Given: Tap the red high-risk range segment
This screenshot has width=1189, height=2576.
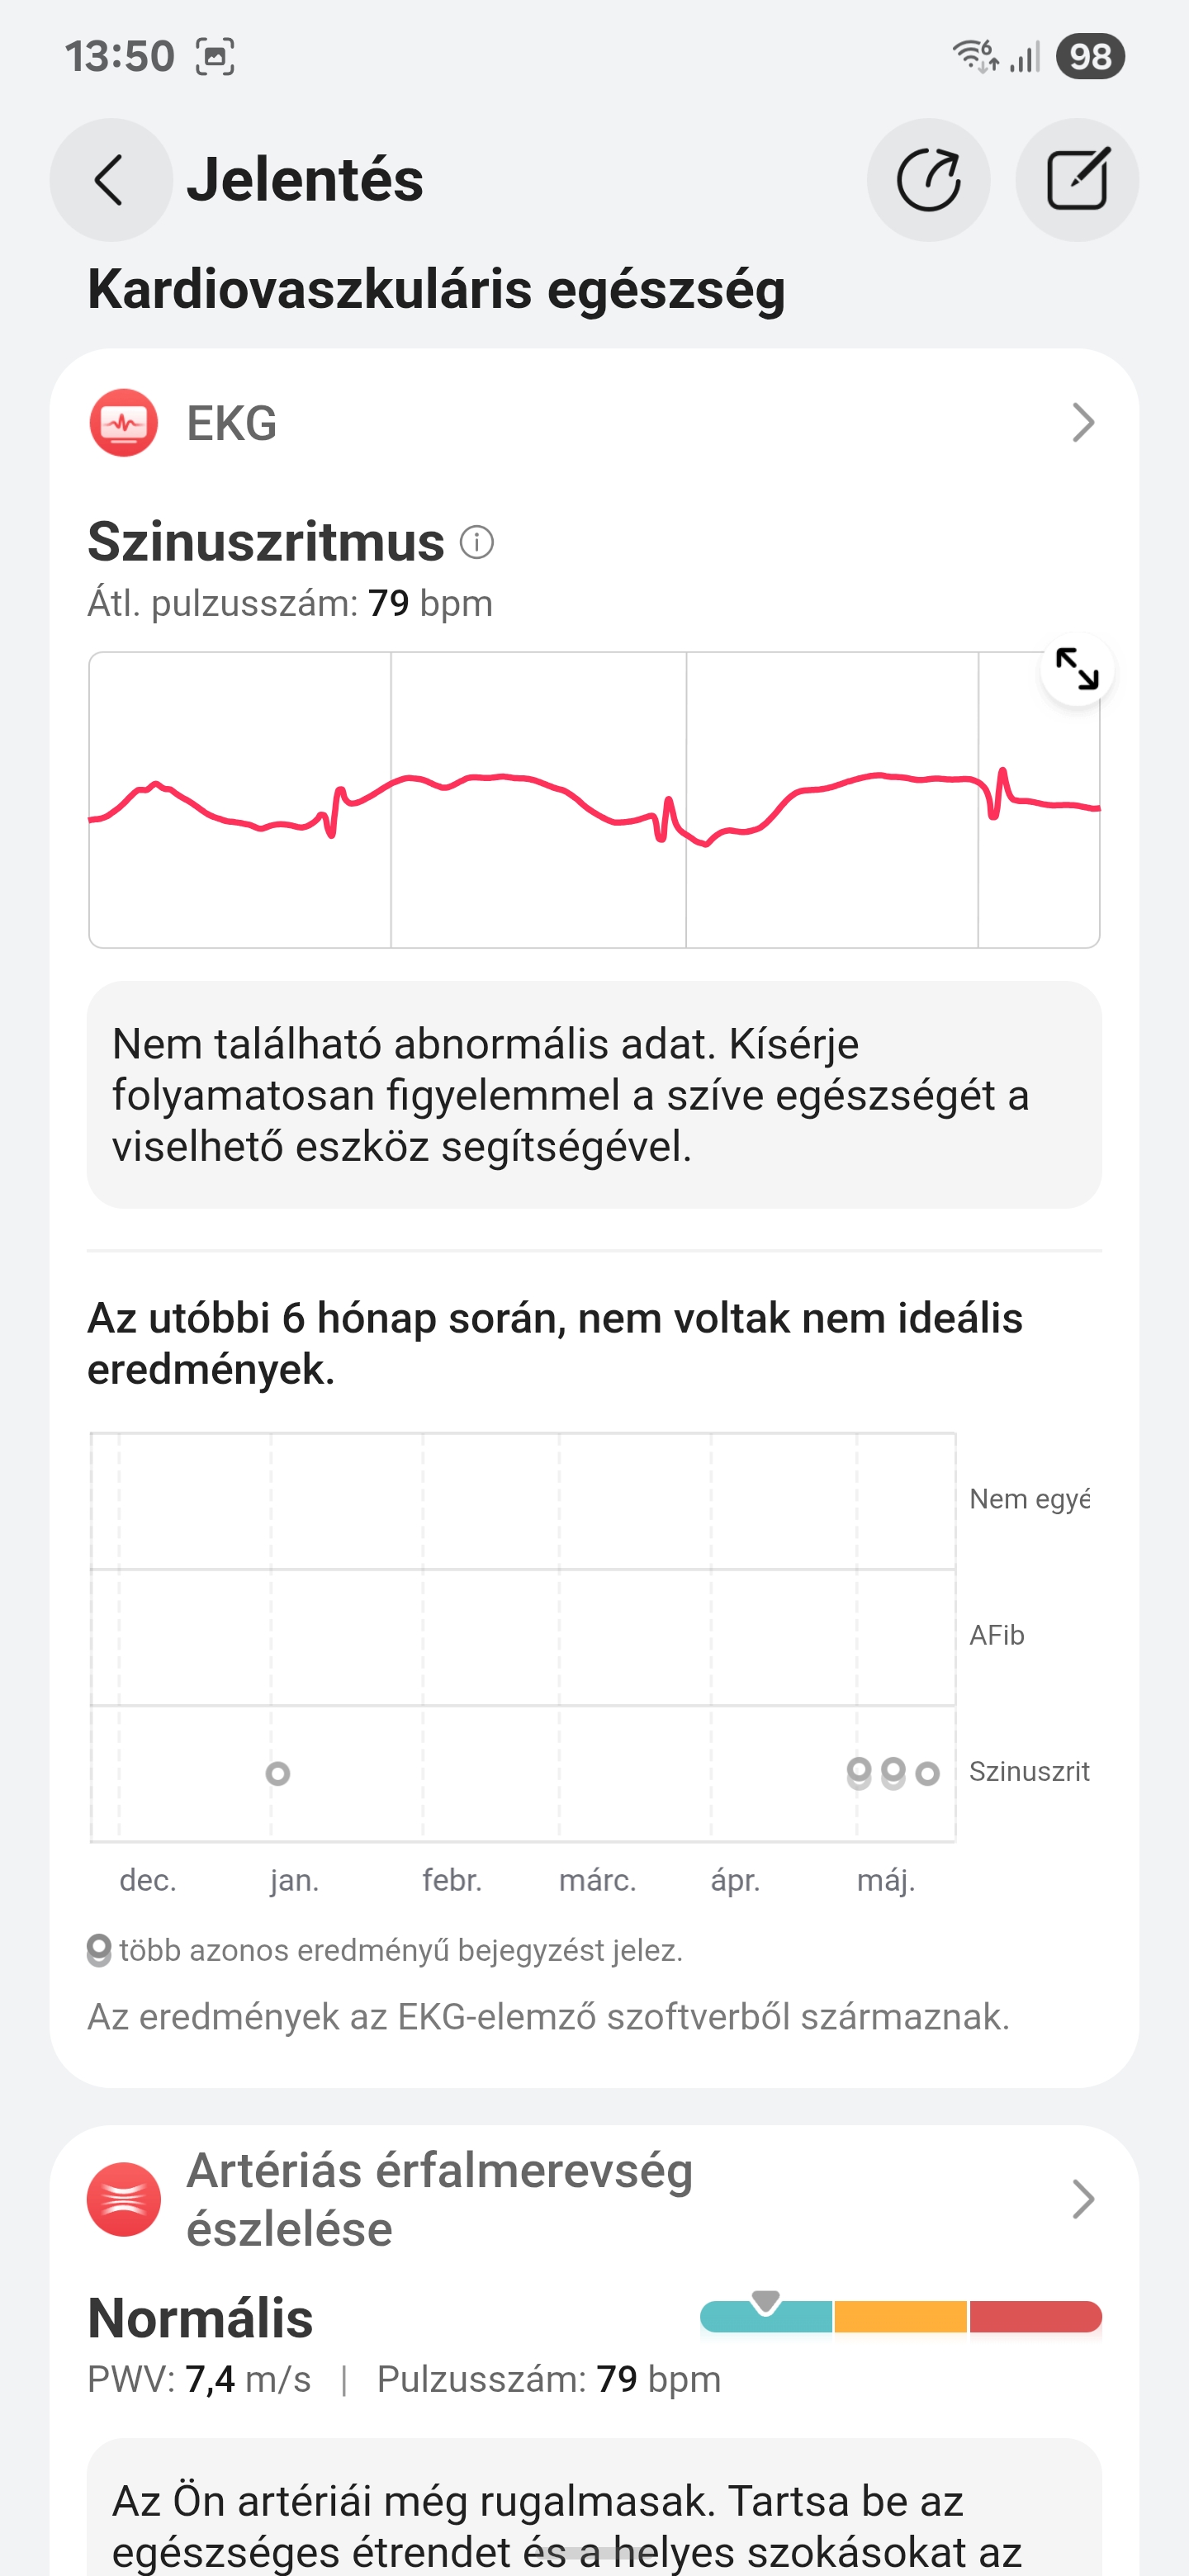Looking at the screenshot, I should [1035, 2316].
